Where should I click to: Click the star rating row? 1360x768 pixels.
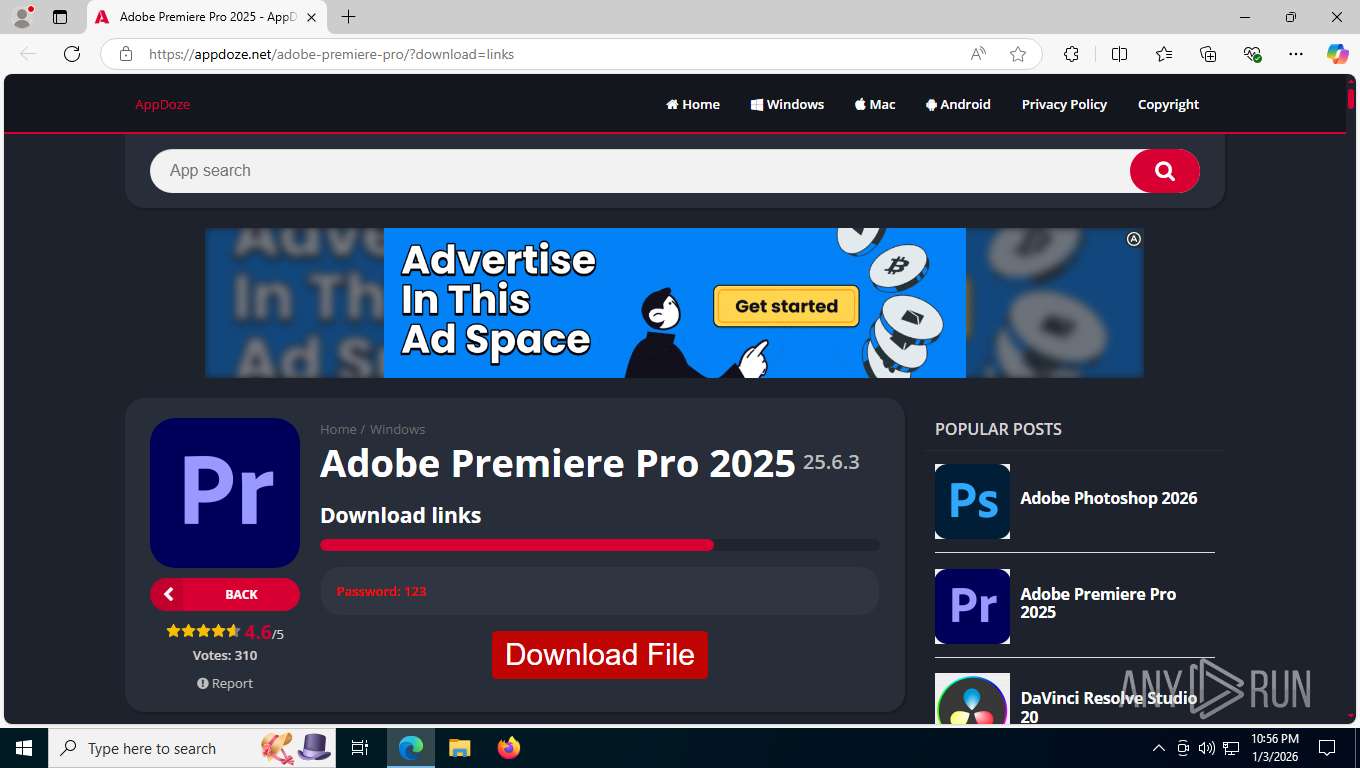(x=203, y=631)
